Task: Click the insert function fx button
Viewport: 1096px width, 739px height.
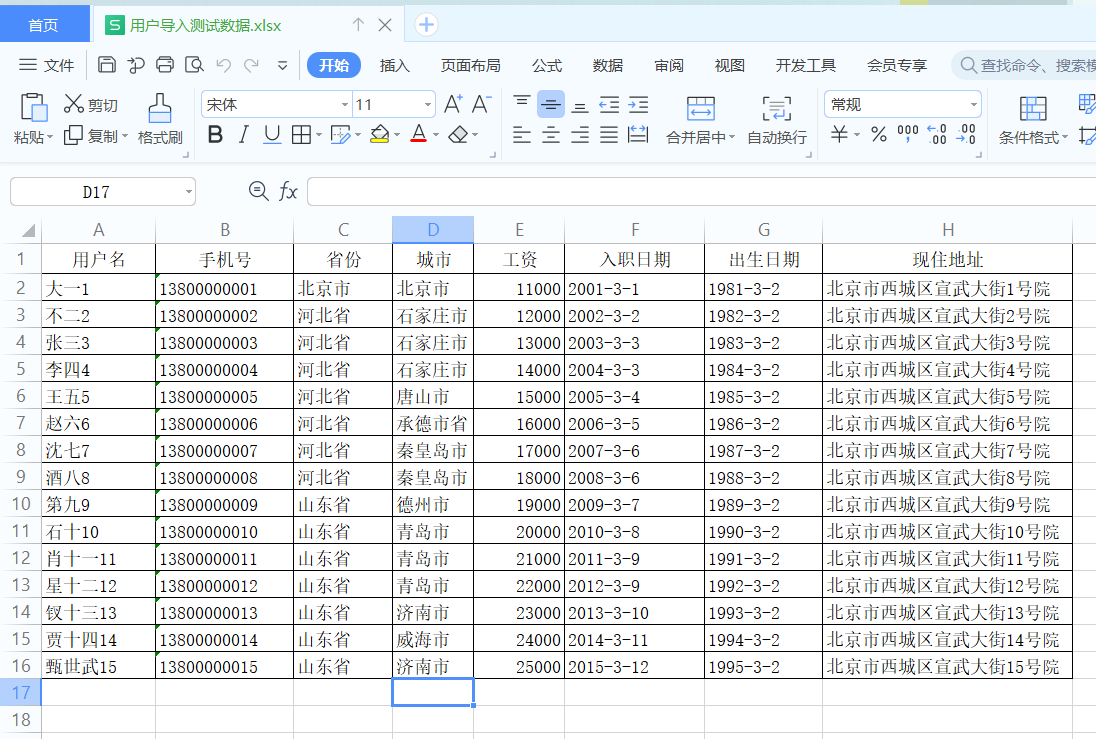Action: tap(288, 191)
